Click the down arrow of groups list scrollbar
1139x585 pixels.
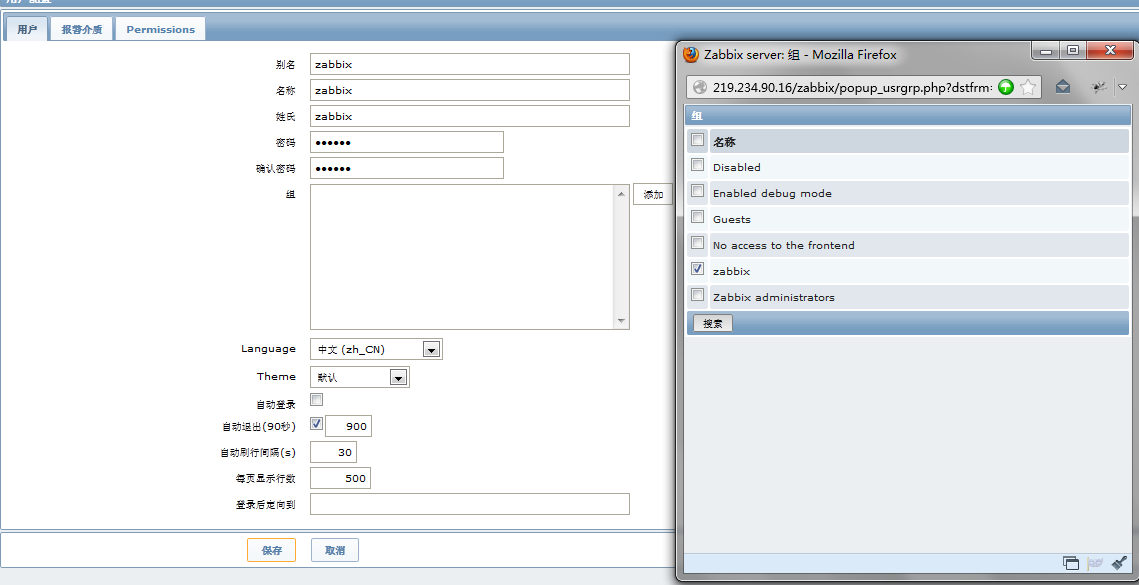[621, 320]
